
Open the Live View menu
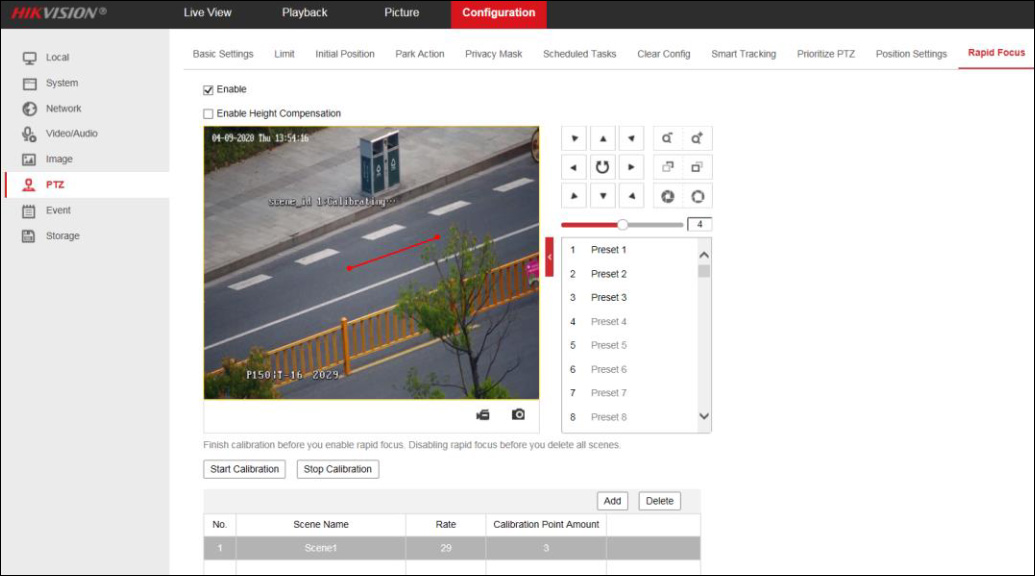206,13
